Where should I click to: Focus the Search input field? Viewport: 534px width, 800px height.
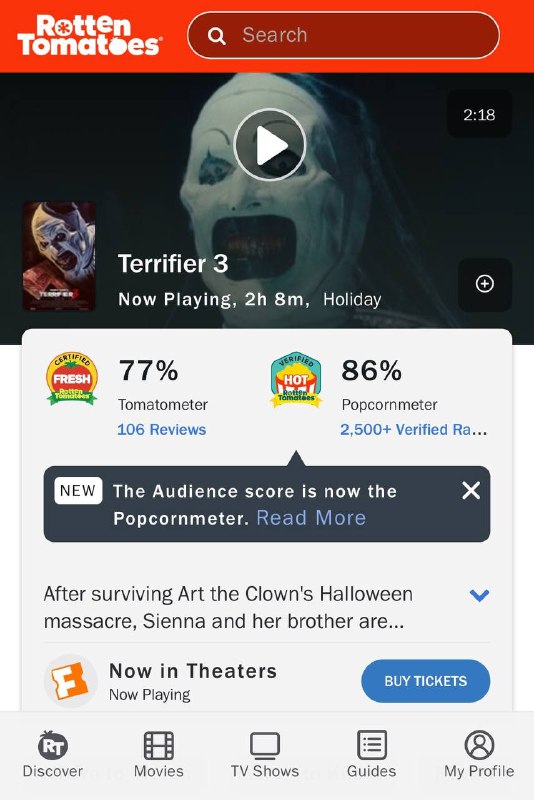pyautogui.click(x=343, y=35)
